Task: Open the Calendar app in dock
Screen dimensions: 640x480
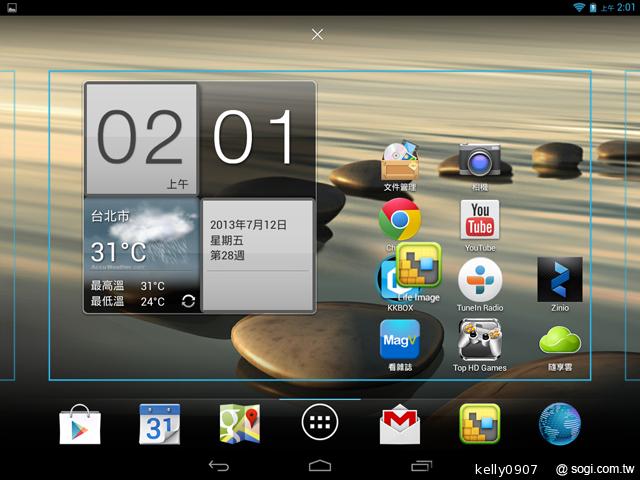Action: pos(160,424)
